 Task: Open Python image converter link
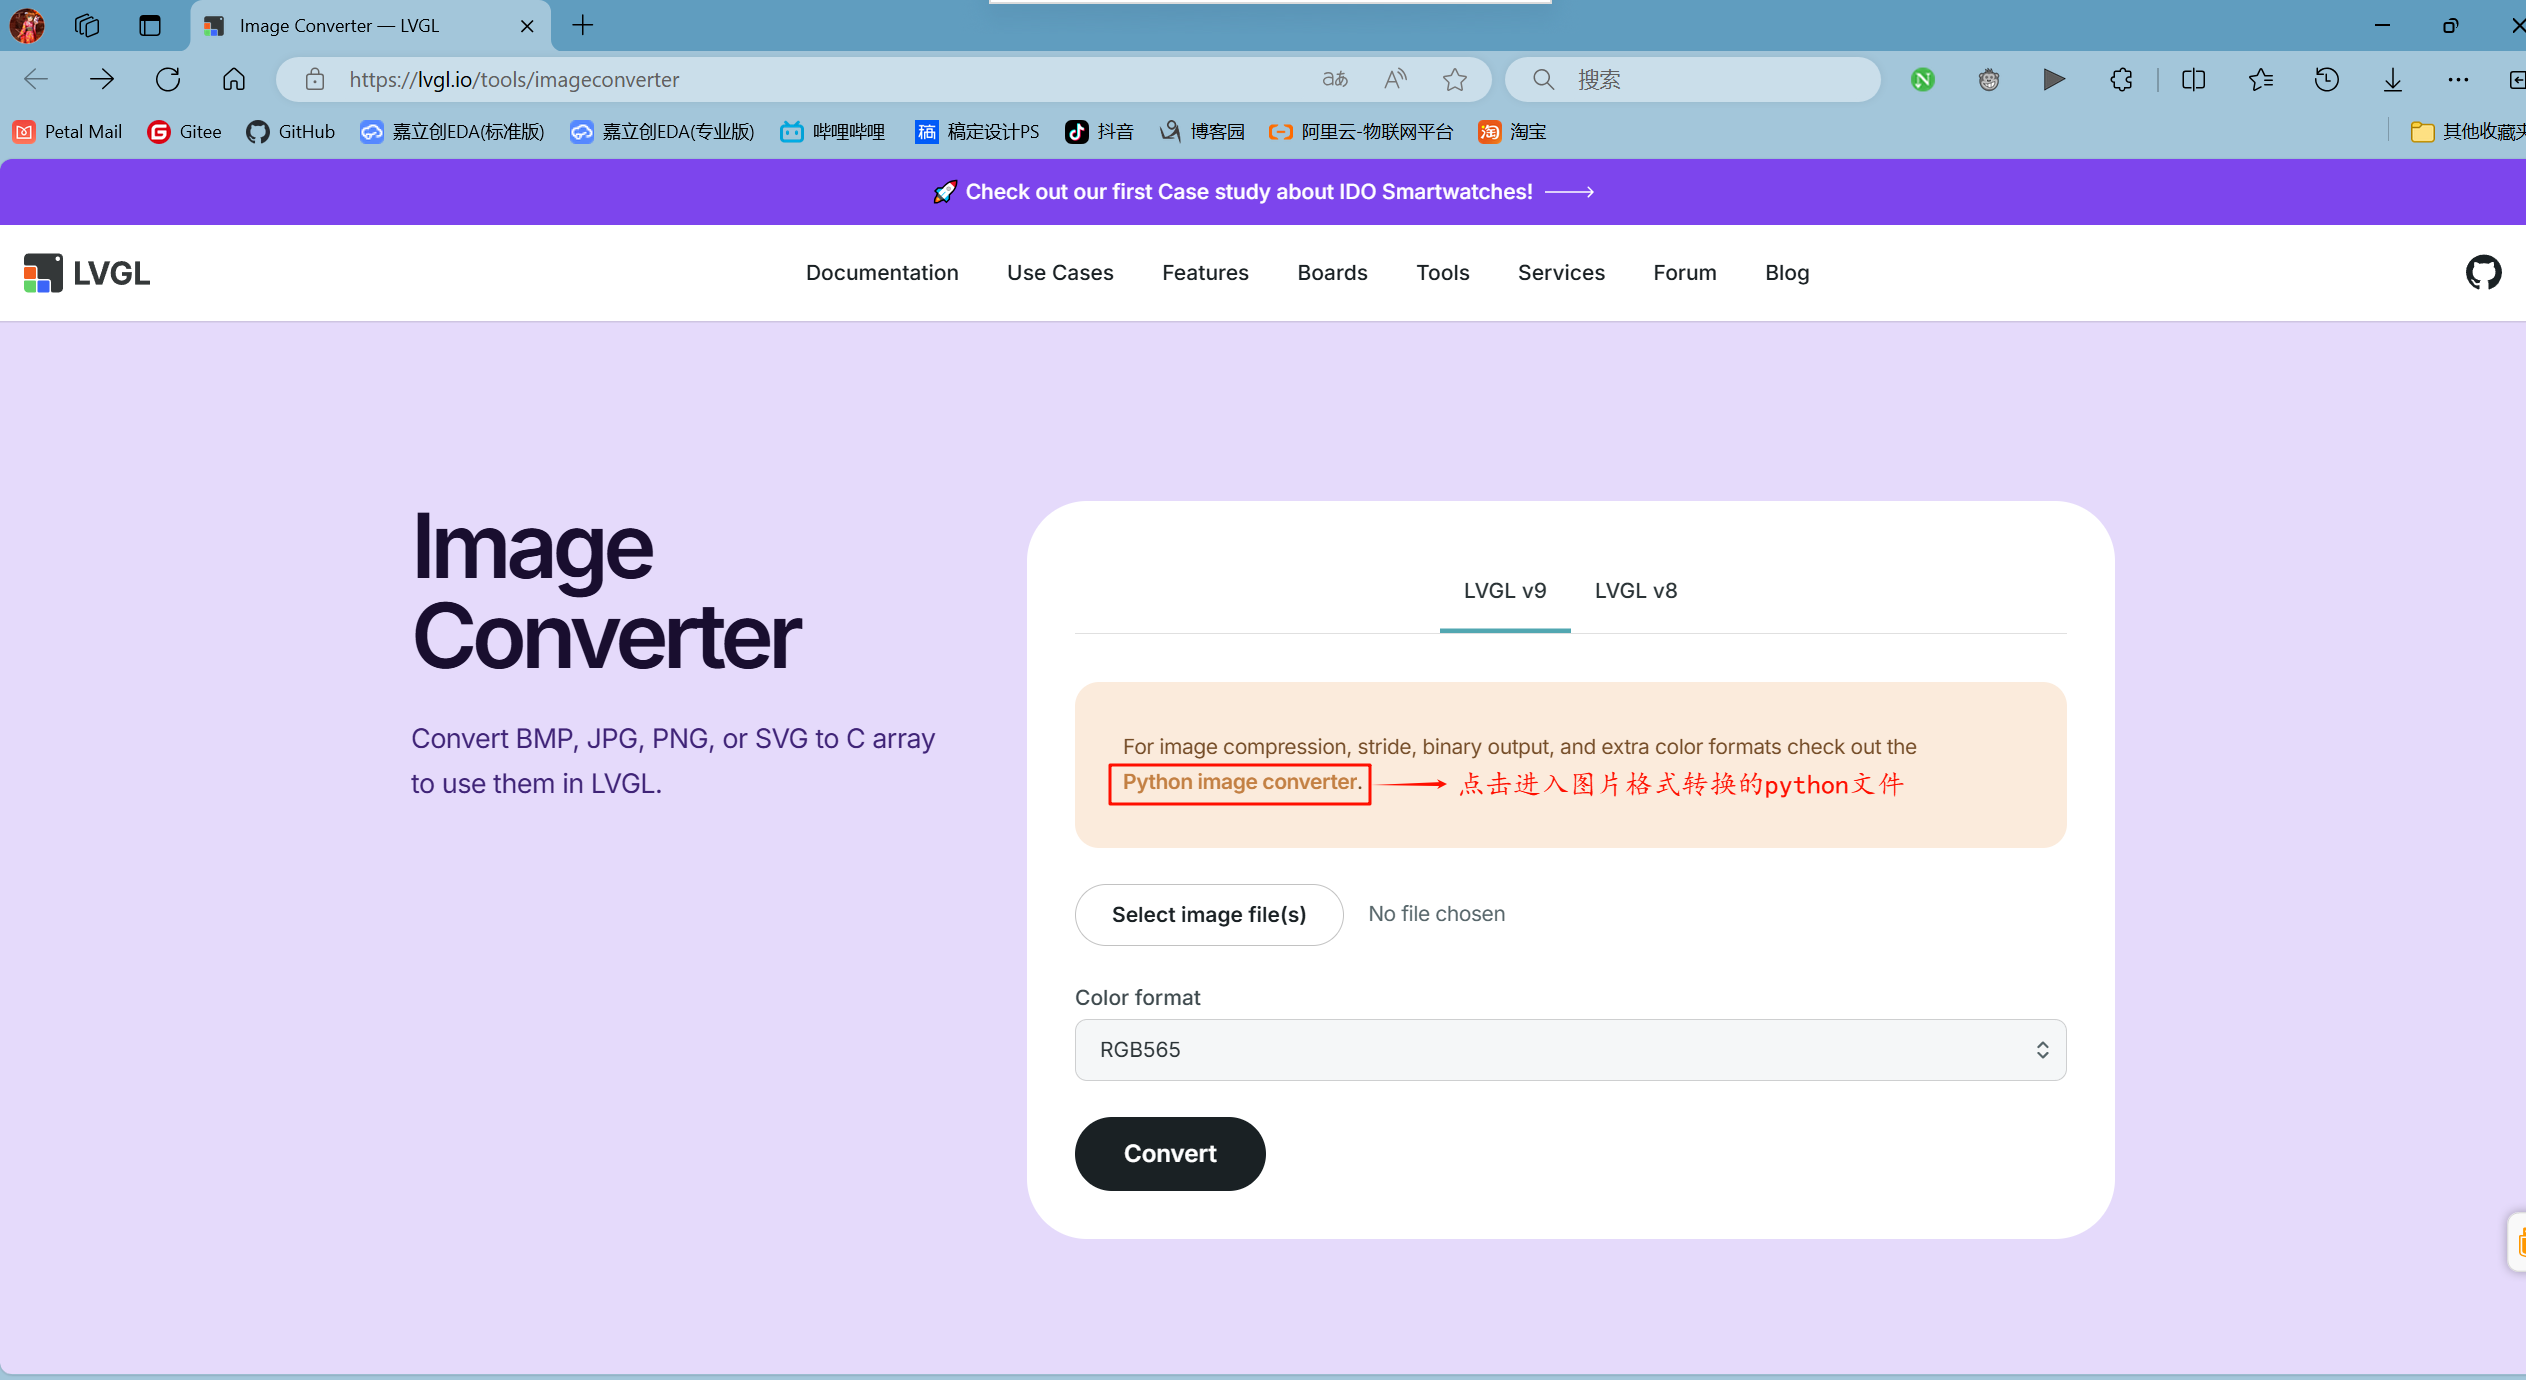[x=1242, y=782]
